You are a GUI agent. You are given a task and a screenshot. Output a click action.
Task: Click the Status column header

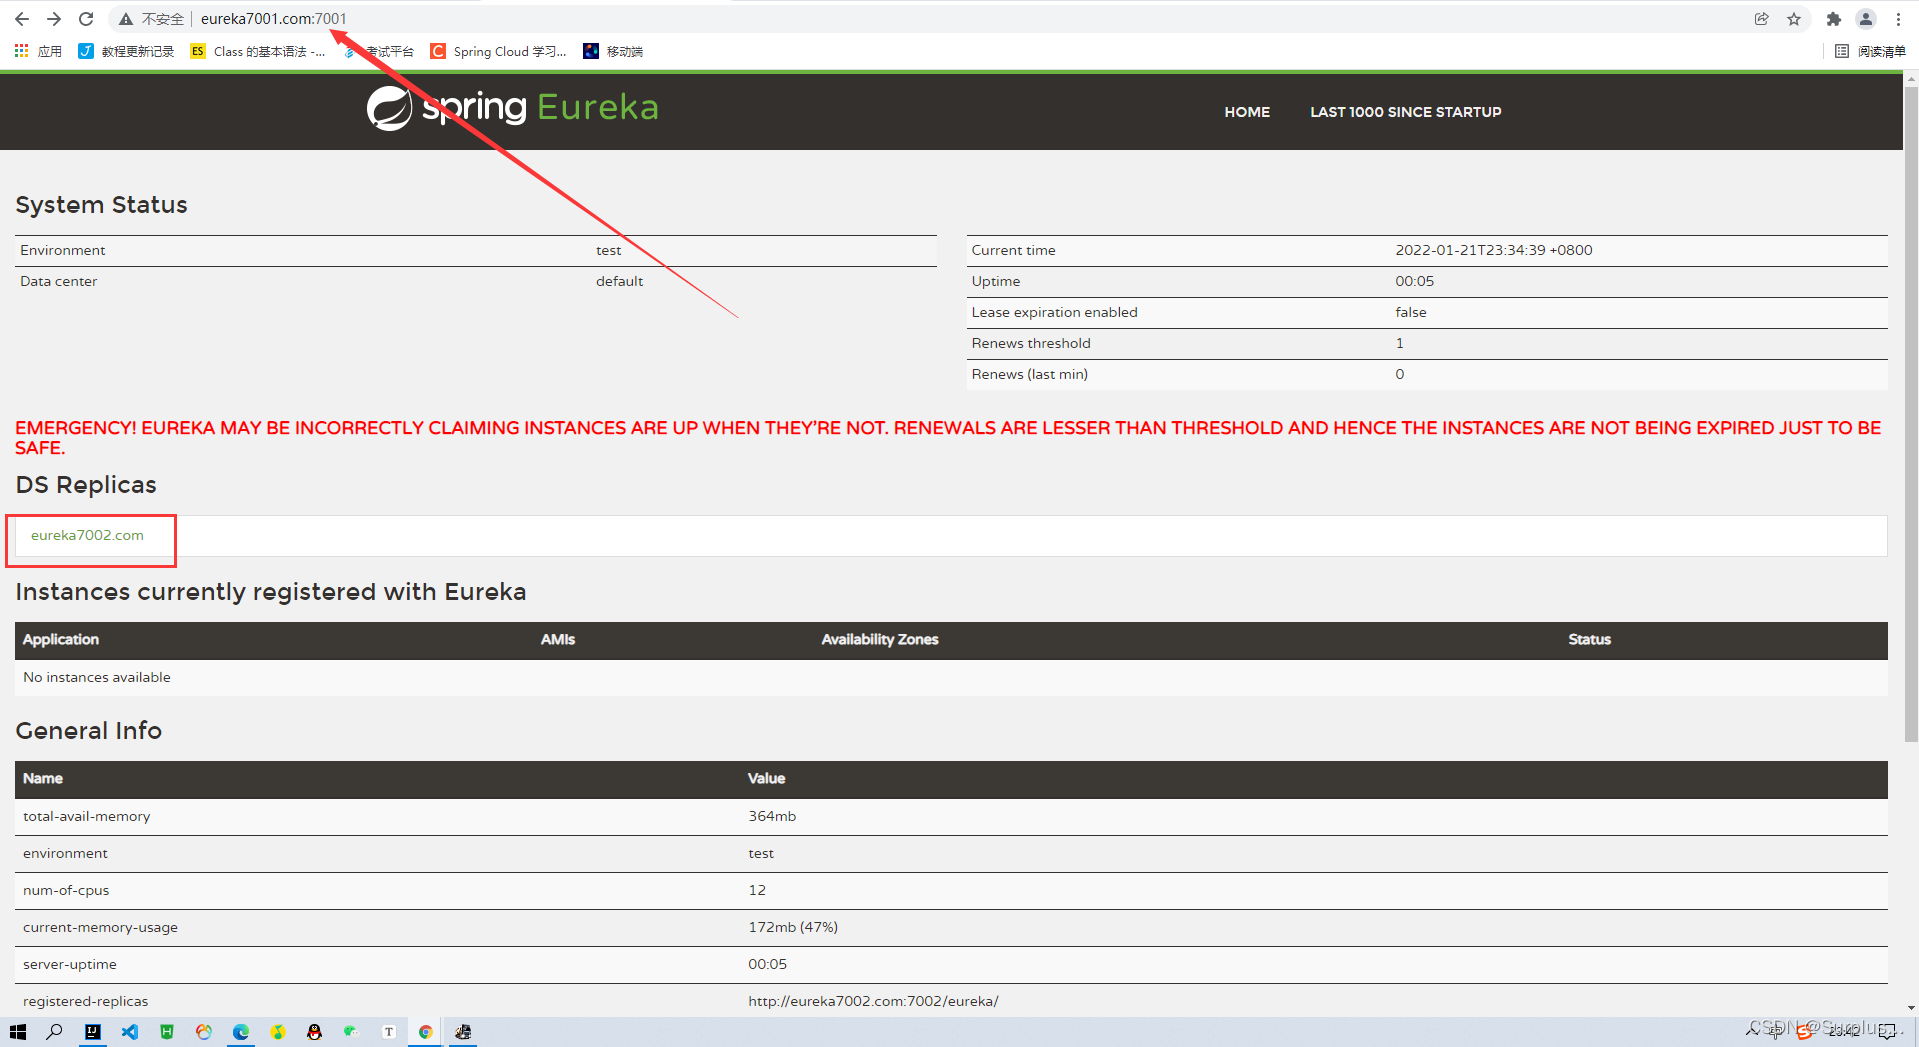tap(1589, 639)
